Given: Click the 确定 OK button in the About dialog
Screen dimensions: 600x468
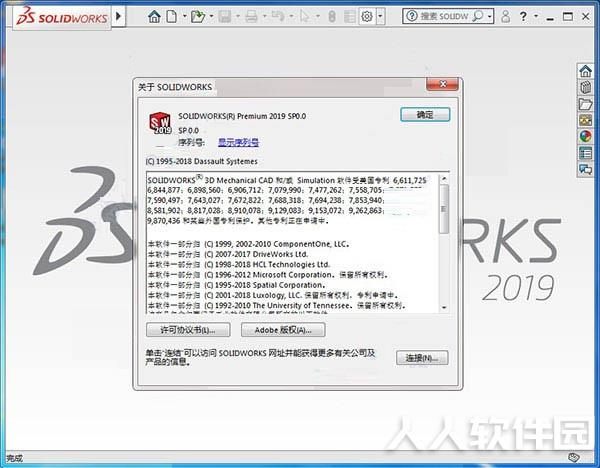Looking at the screenshot, I should pos(425,114).
